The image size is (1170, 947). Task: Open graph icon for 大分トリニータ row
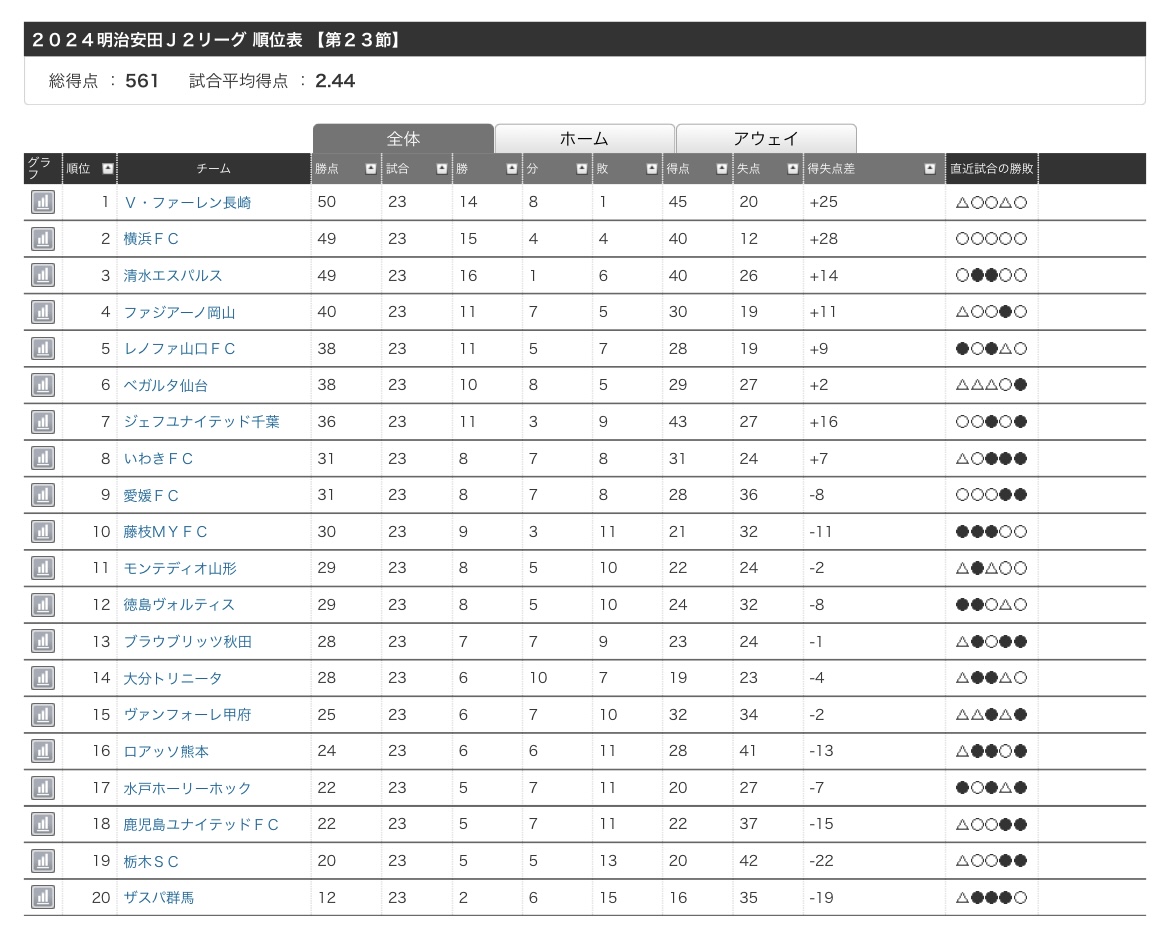[x=43, y=678]
